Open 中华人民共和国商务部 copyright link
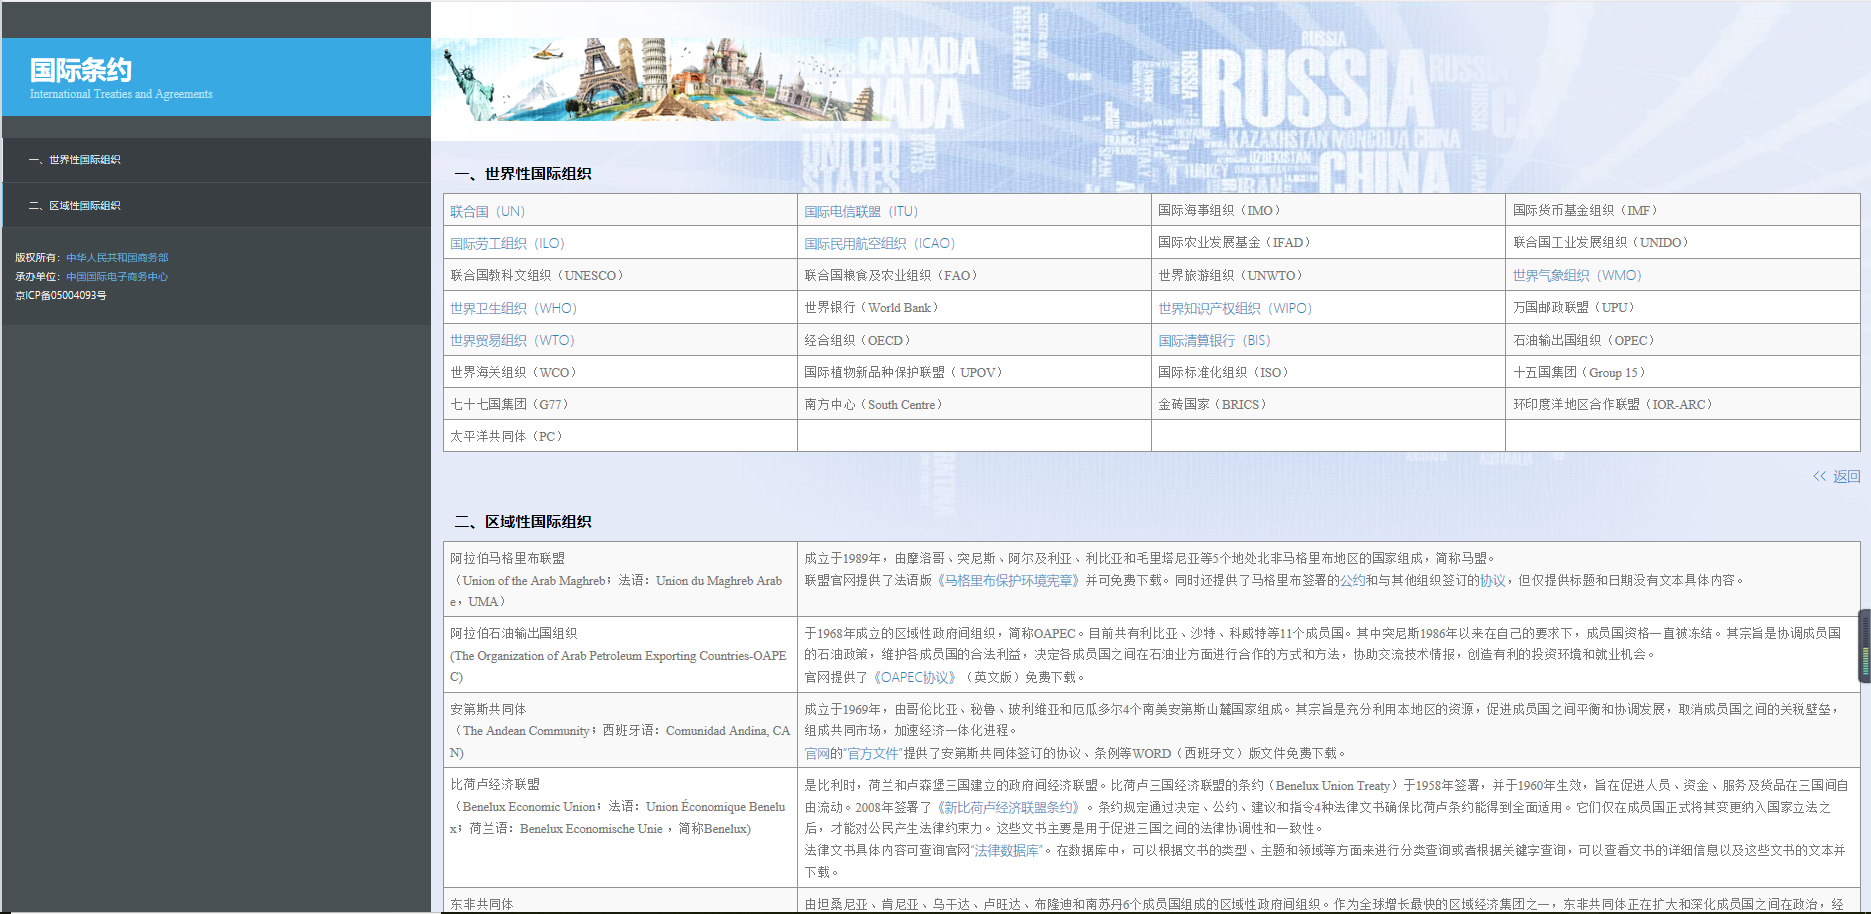 [117, 258]
